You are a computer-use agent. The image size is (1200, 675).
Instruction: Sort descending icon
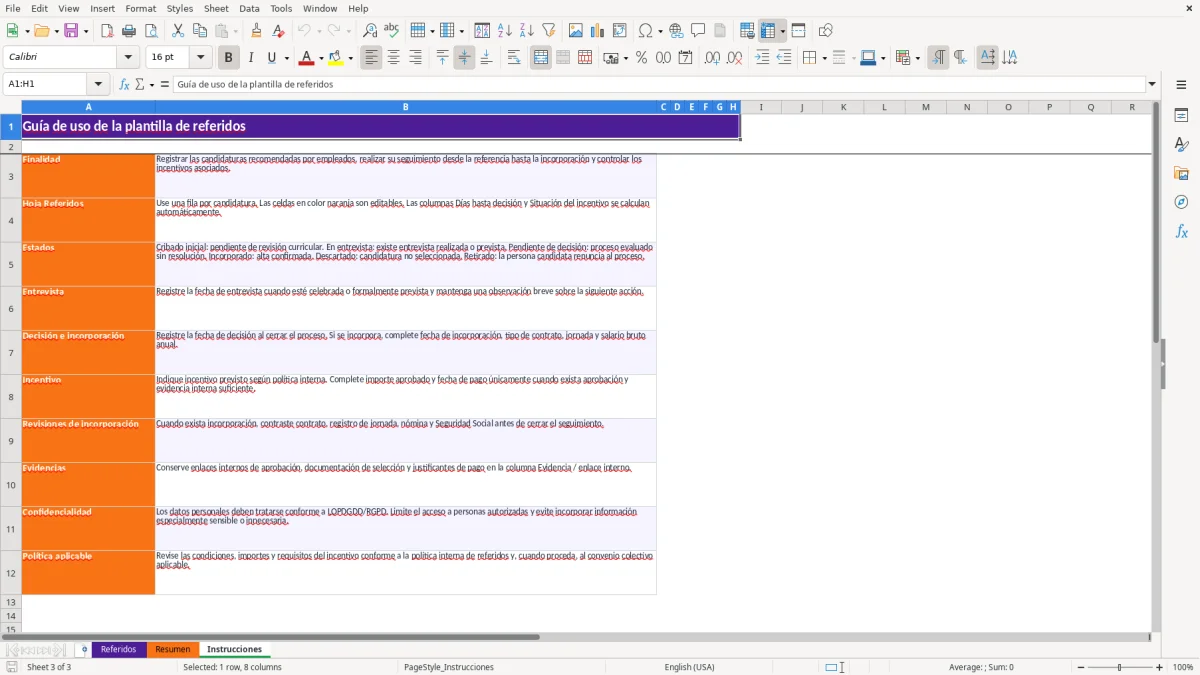click(x=526, y=31)
